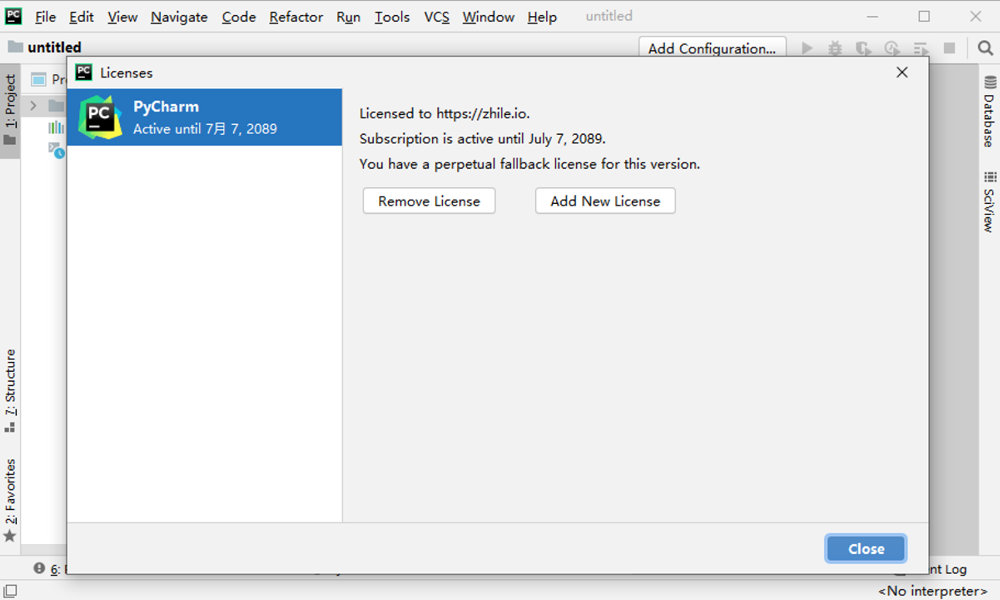The image size is (1000, 600).
Task: Click the green Run toolbar icon
Action: 807,48
